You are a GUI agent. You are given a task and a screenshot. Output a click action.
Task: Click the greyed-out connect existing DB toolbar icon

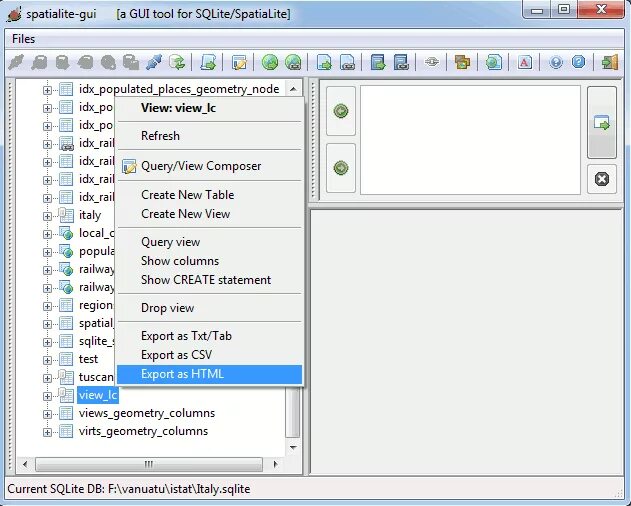pos(16,62)
